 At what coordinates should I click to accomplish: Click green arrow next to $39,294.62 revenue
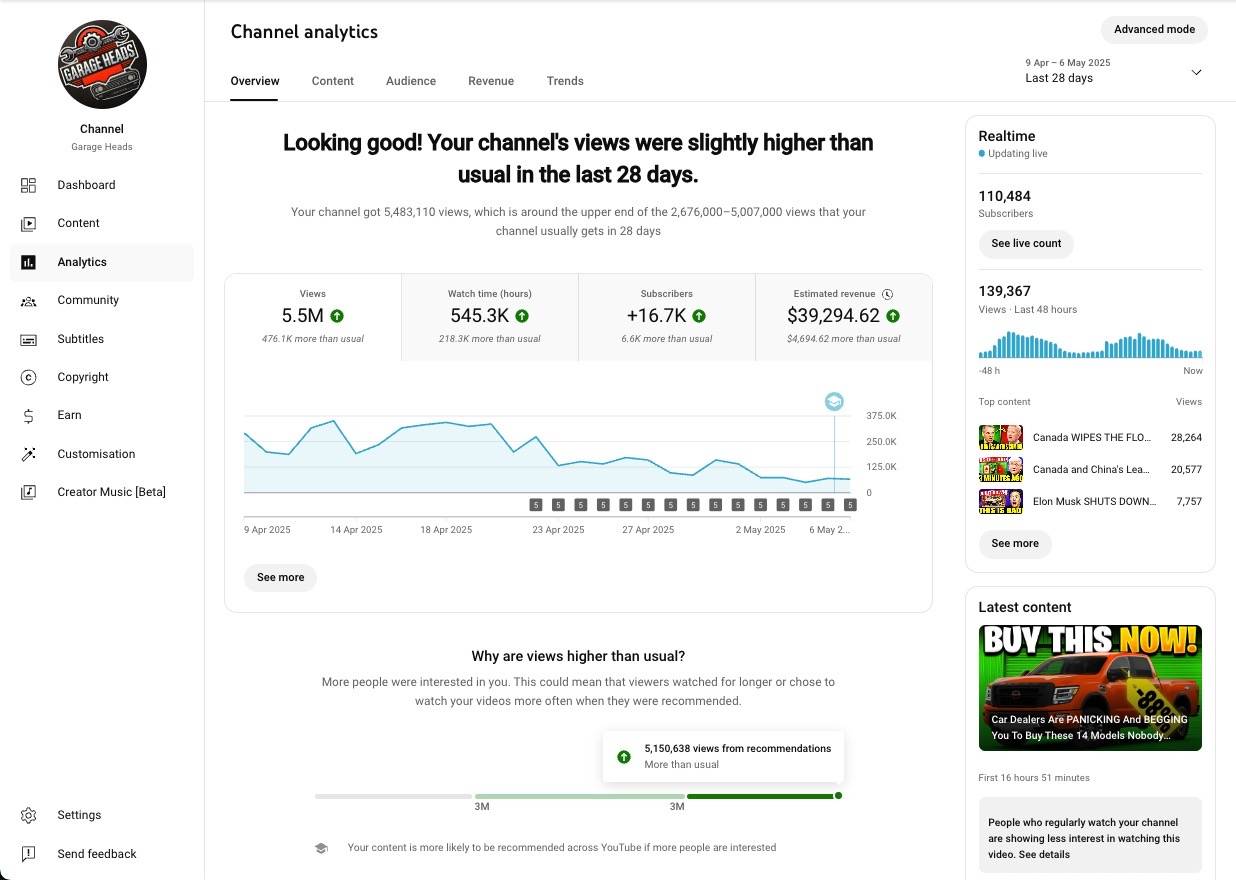pyautogui.click(x=893, y=316)
